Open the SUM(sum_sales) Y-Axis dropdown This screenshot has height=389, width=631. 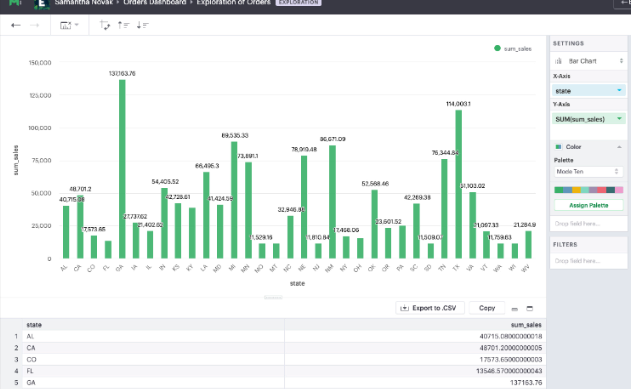coord(588,119)
